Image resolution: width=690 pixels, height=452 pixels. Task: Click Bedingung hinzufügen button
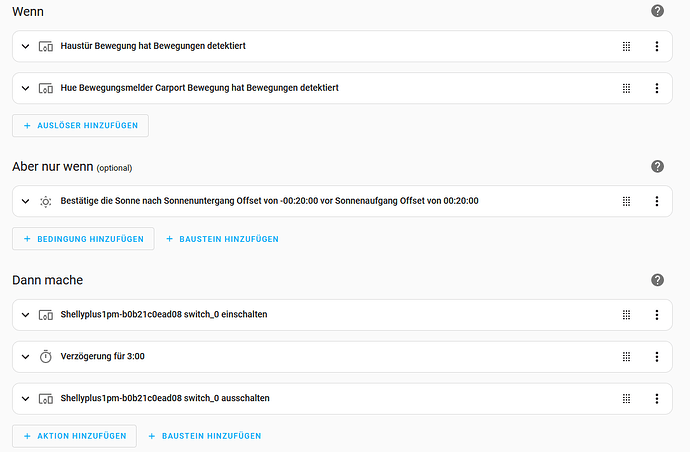click(x=83, y=239)
